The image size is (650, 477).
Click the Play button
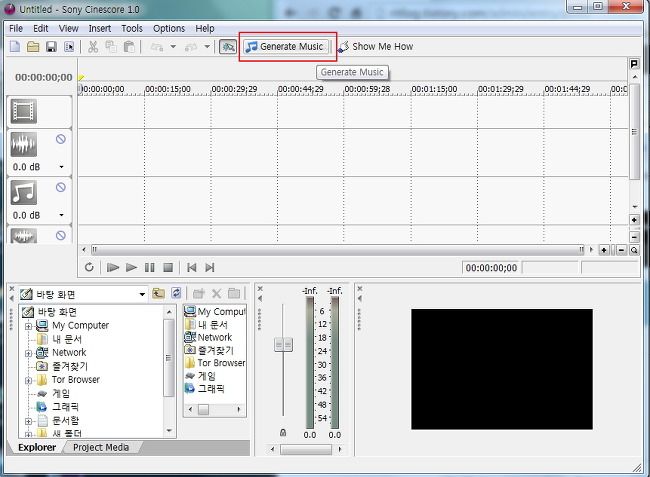pyautogui.click(x=131, y=267)
